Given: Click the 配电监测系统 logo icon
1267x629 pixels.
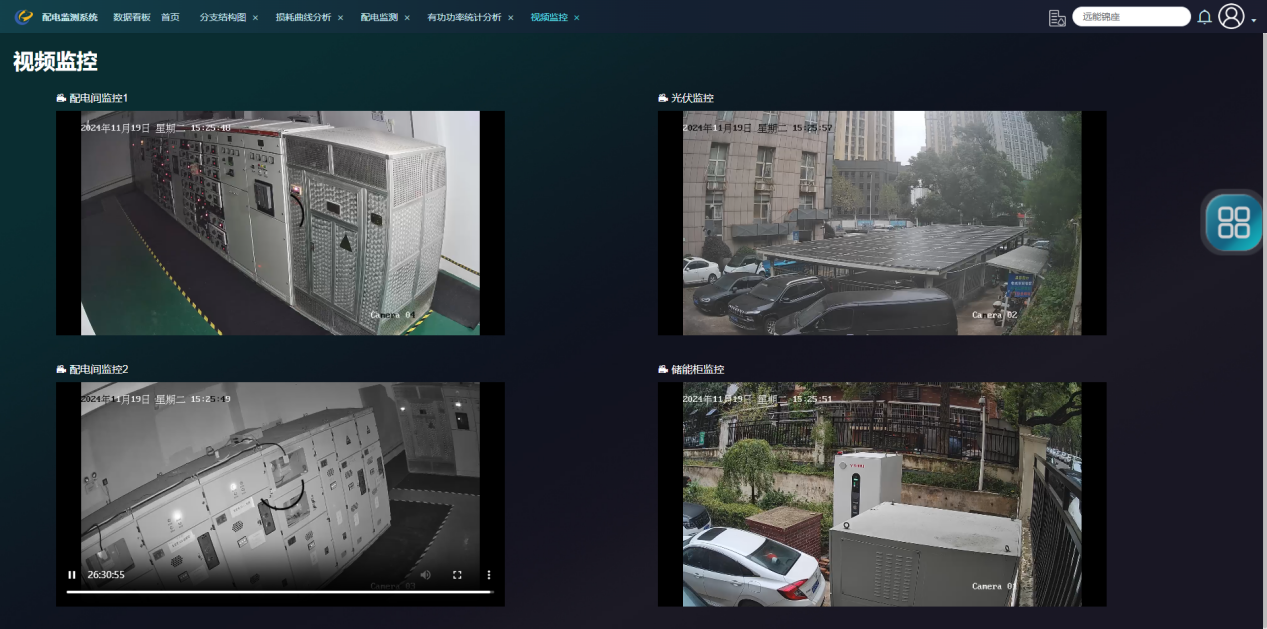Looking at the screenshot, I should tap(24, 17).
